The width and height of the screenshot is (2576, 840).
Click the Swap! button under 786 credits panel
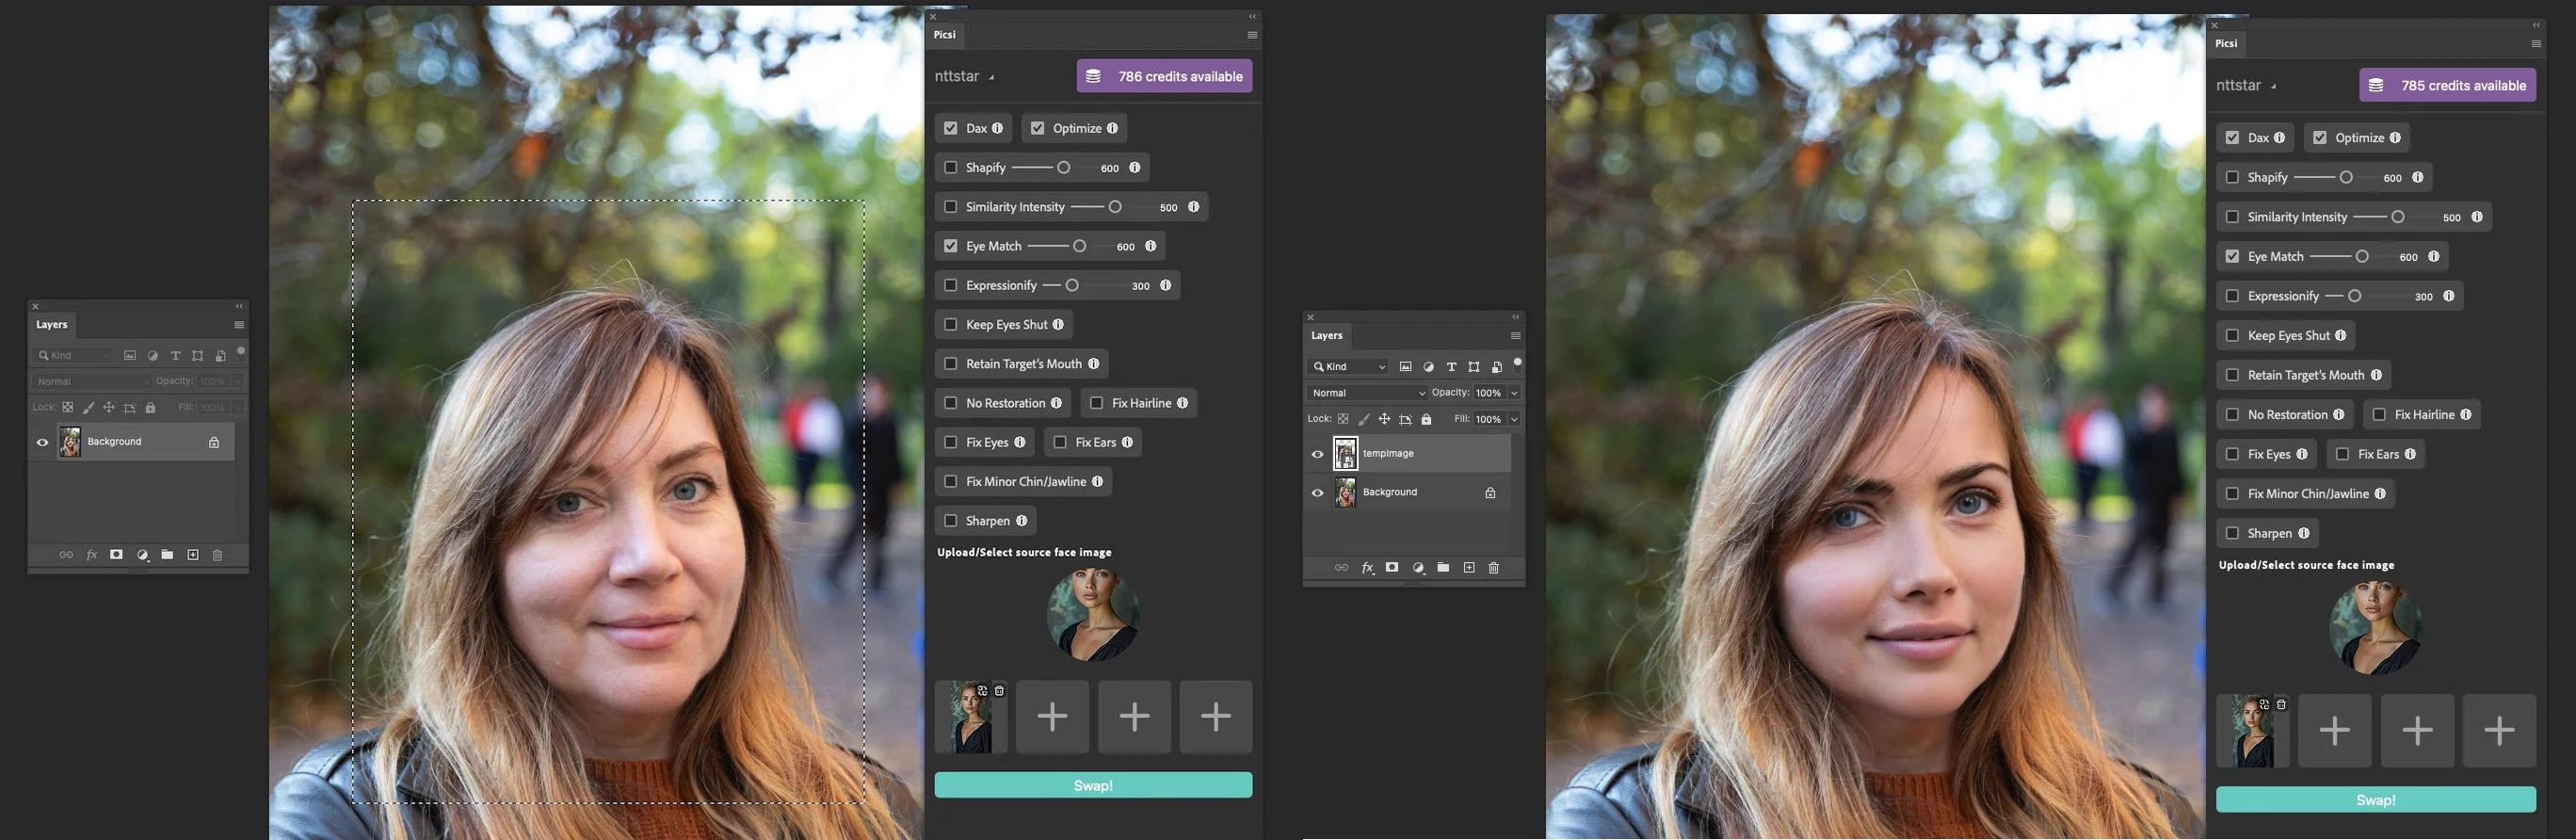[x=1092, y=786]
